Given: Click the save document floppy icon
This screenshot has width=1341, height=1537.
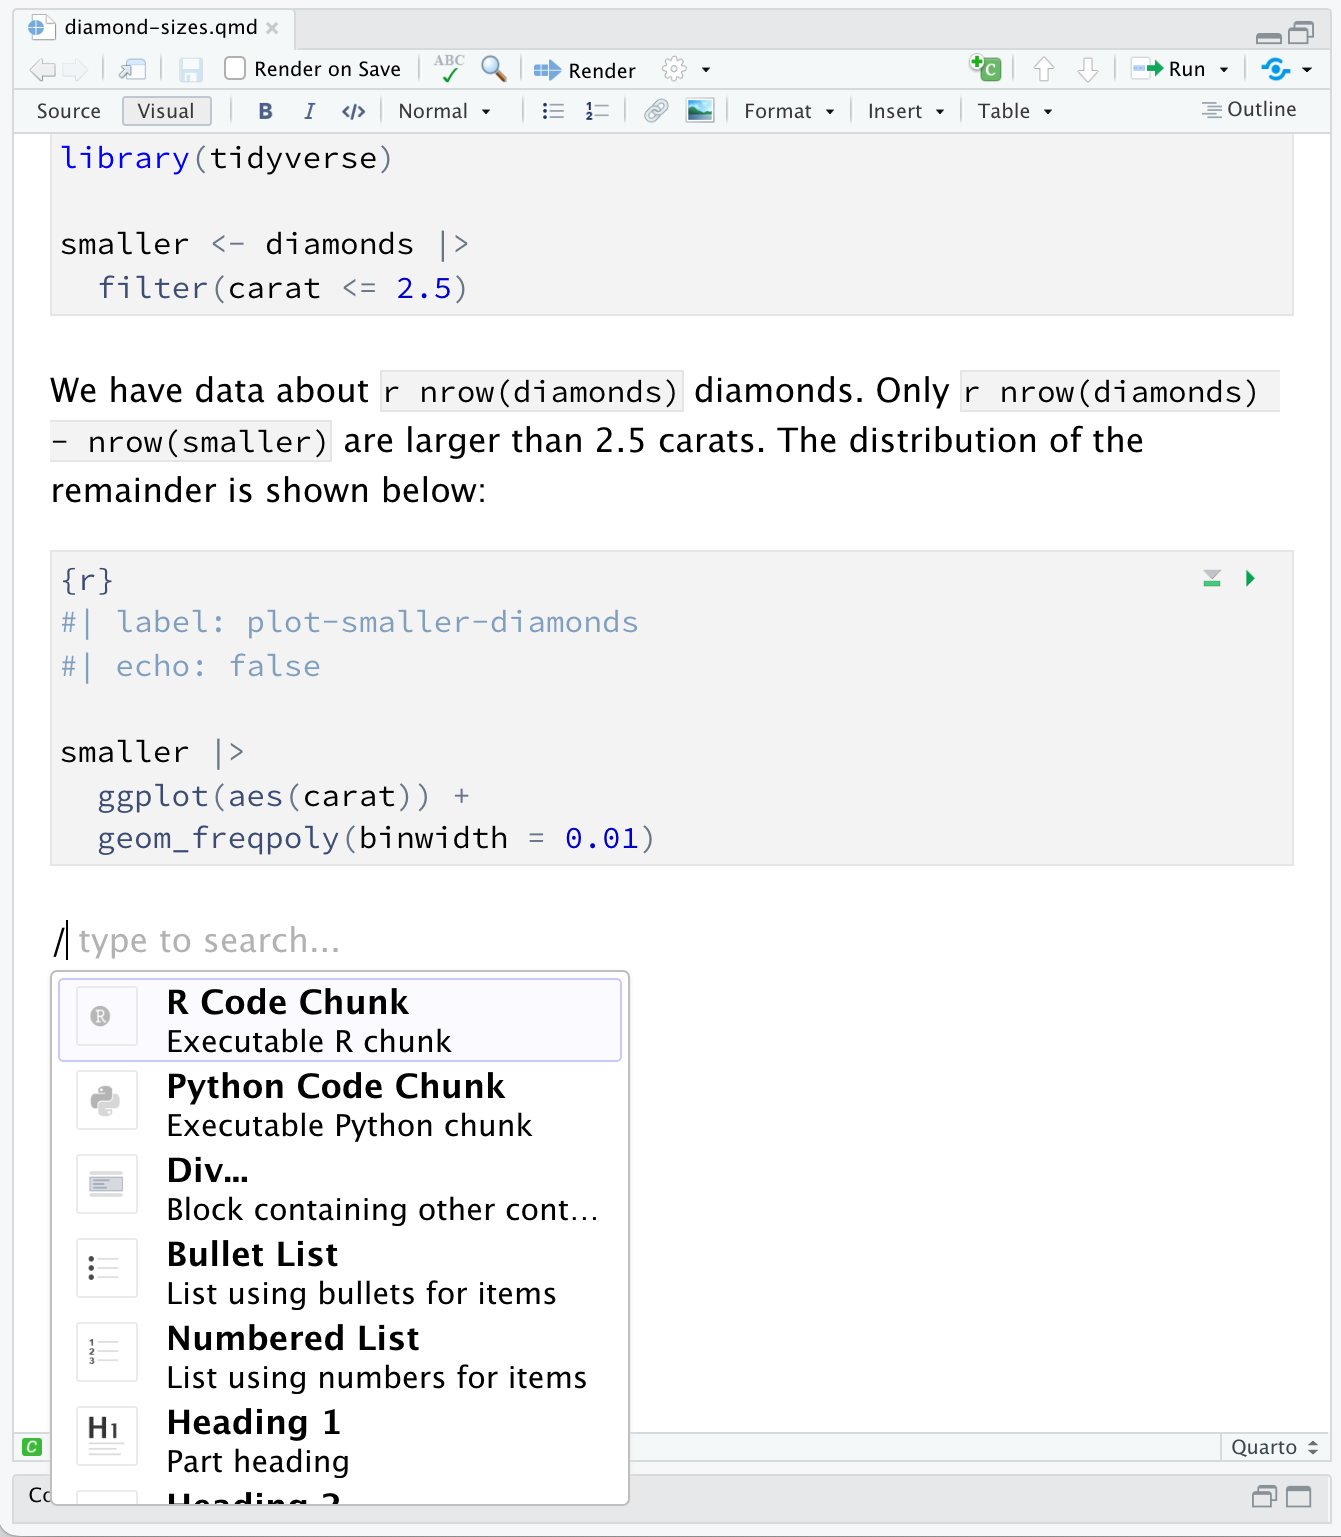Looking at the screenshot, I should click(x=190, y=70).
